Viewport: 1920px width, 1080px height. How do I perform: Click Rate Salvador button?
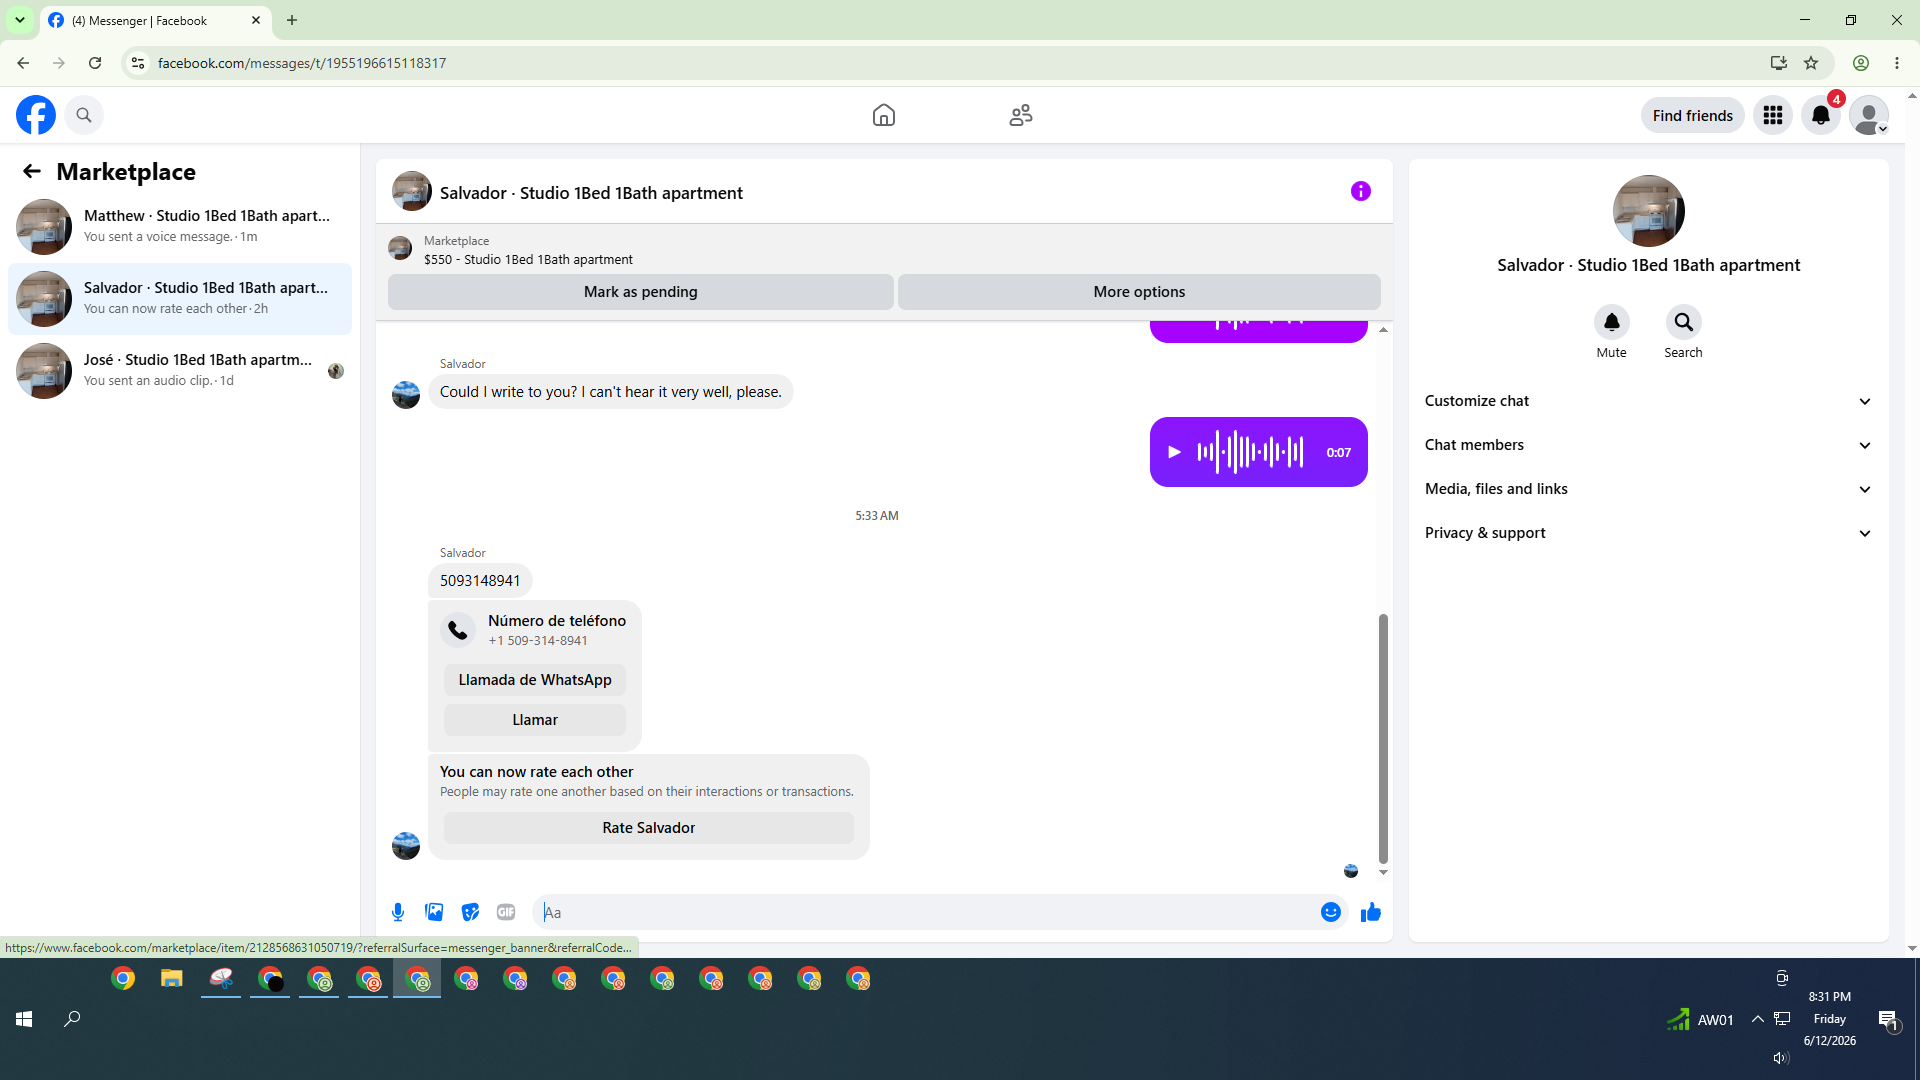coord(649,828)
